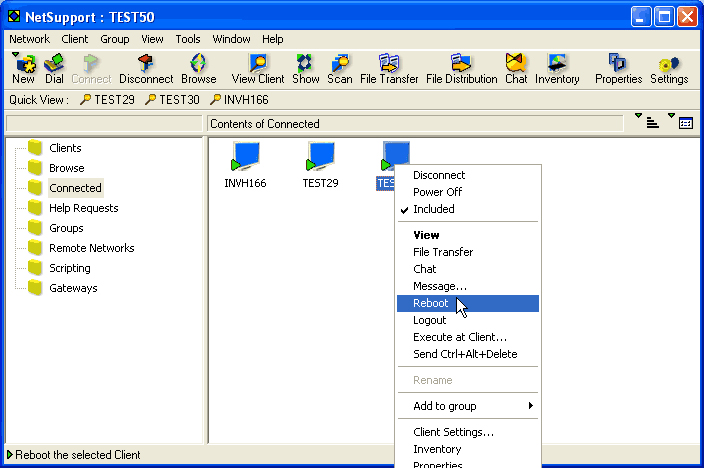Open File Transfer from the toolbar
Screen dimensions: 704x468
pos(389,68)
